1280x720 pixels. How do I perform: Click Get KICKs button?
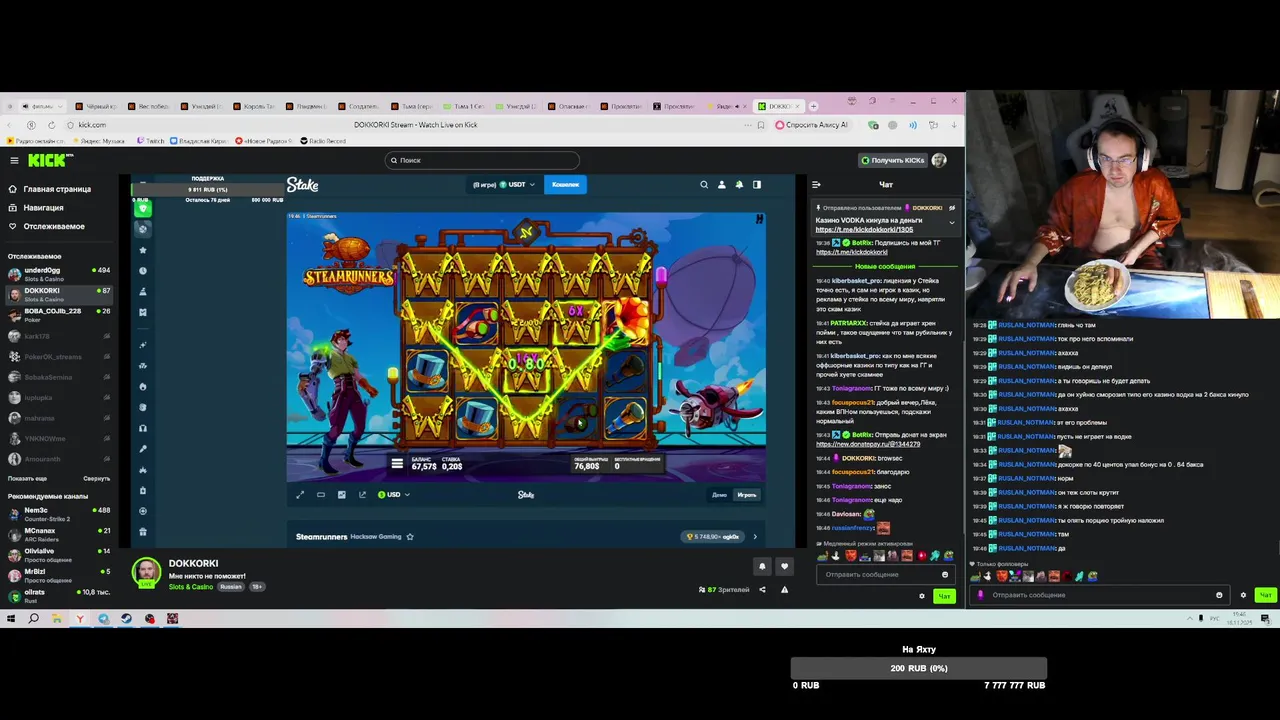893,160
